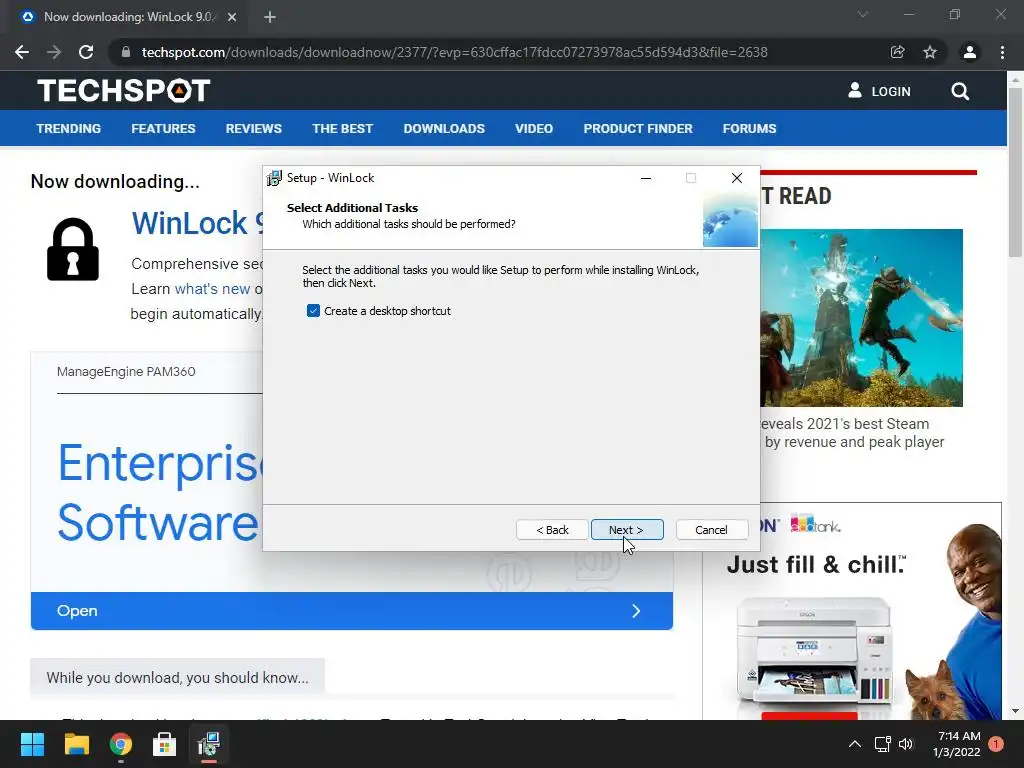Viewport: 1024px width, 768px height.
Task: Click the TechSpot logo
Action: [x=123, y=91]
